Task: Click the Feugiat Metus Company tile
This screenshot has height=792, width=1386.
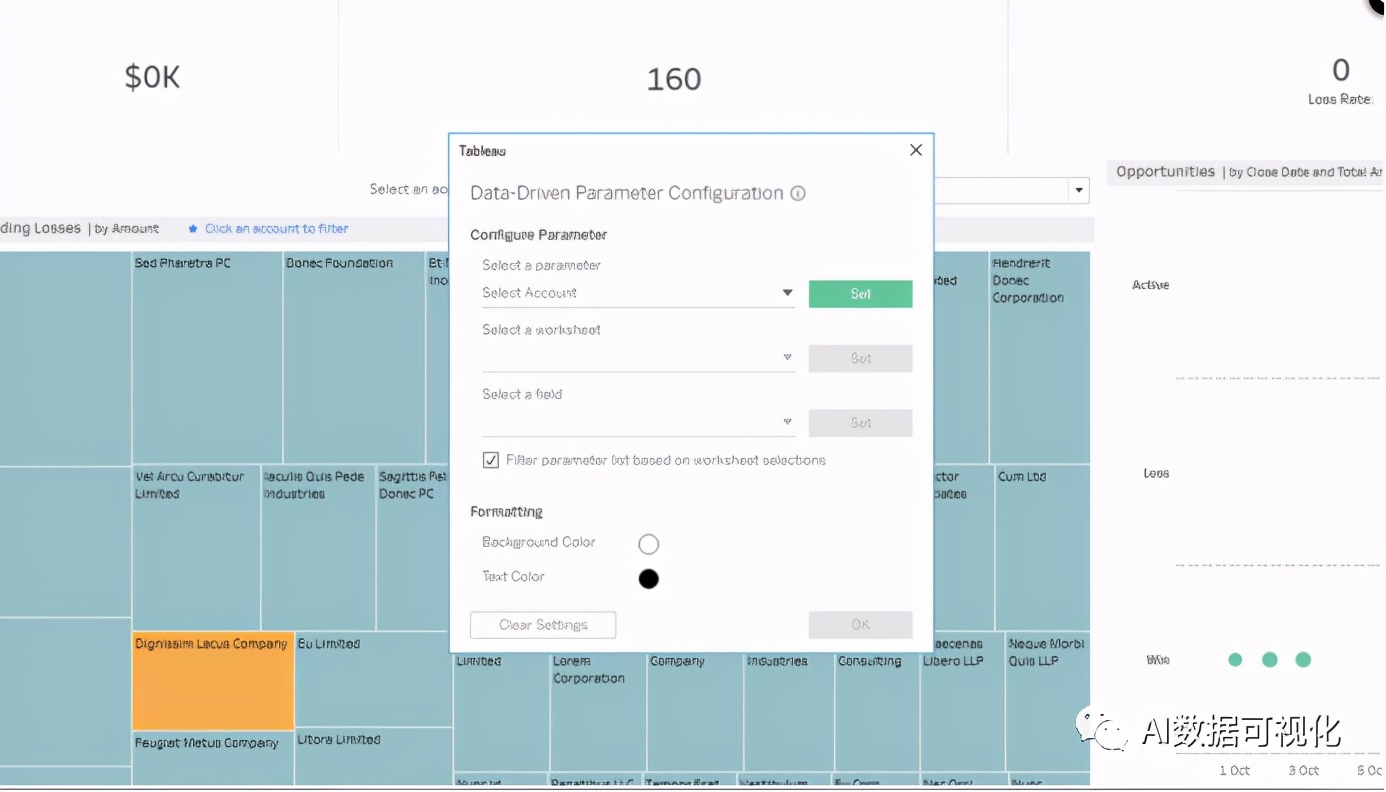Action: coord(213,758)
